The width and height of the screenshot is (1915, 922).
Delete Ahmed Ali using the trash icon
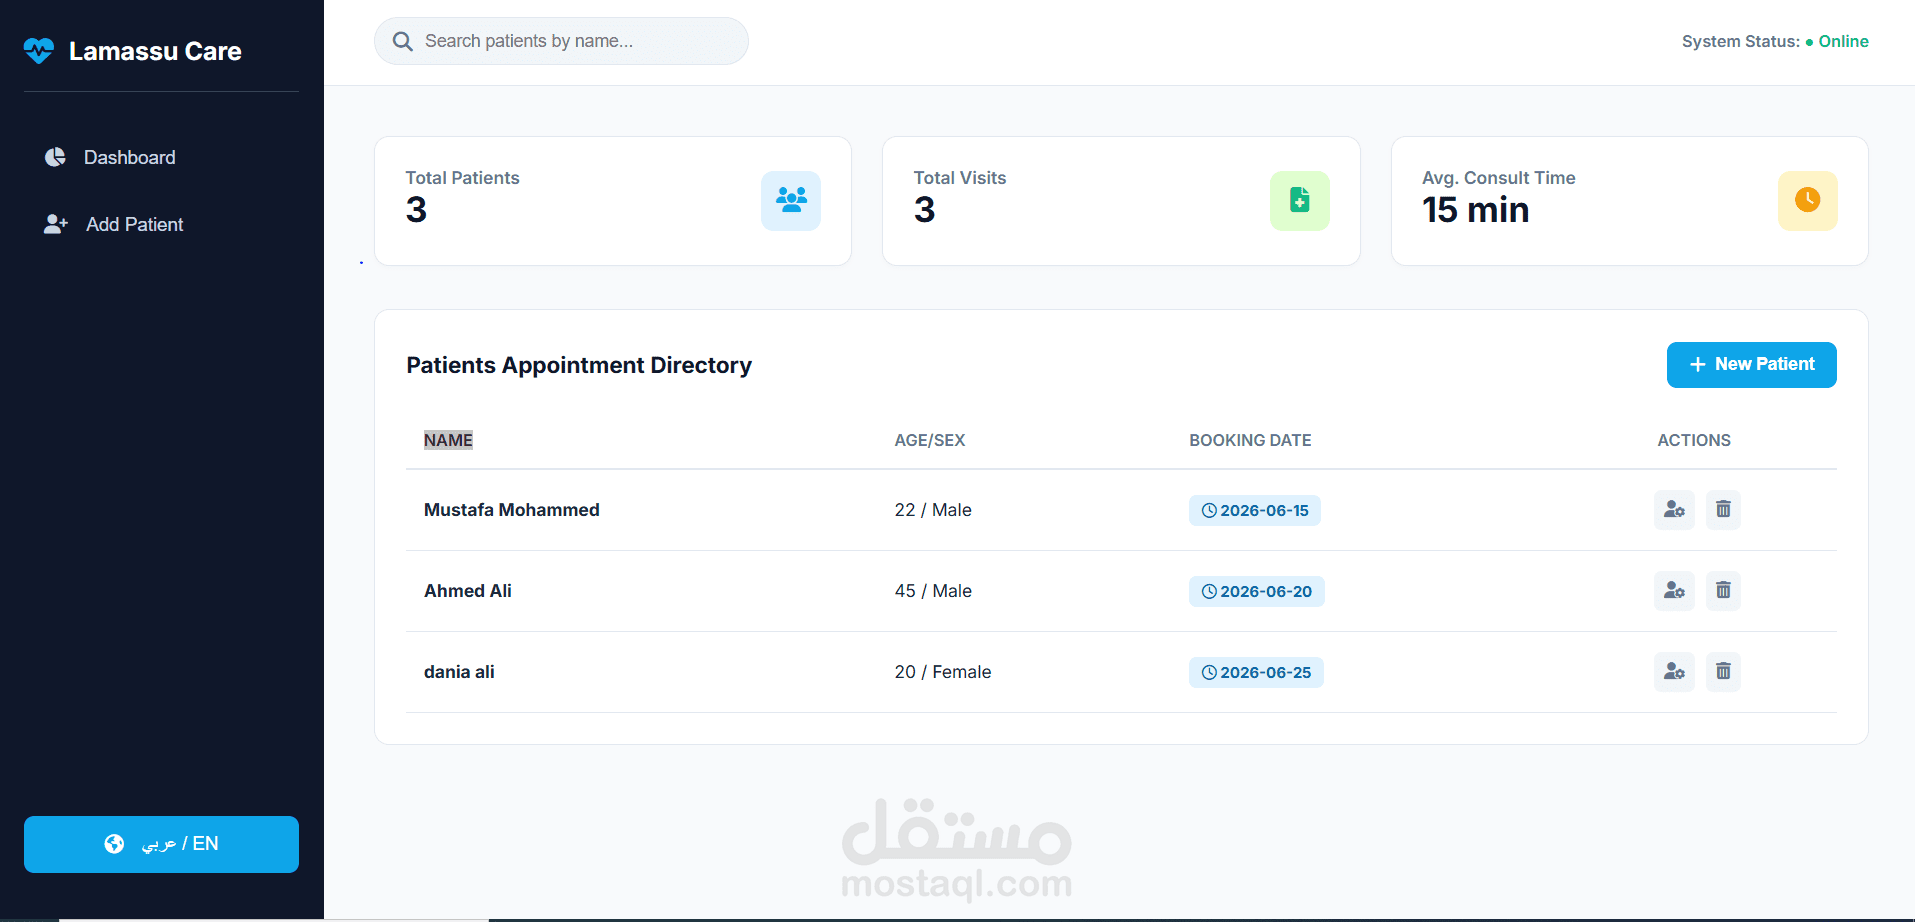tap(1723, 591)
